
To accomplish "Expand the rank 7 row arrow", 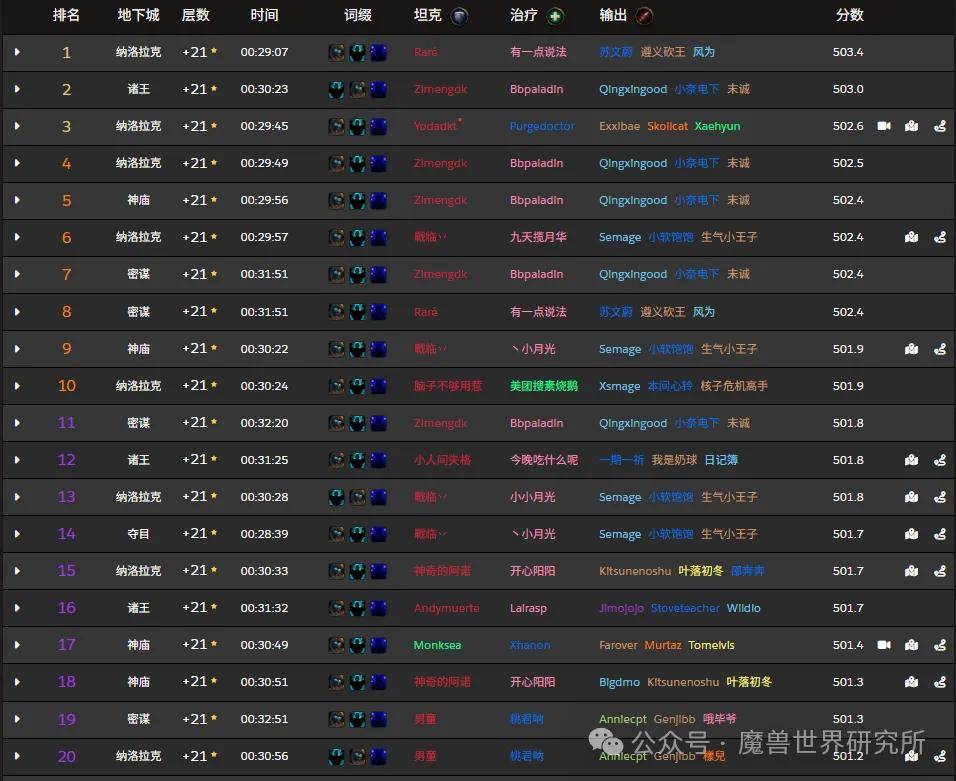I will pyautogui.click(x=17, y=274).
